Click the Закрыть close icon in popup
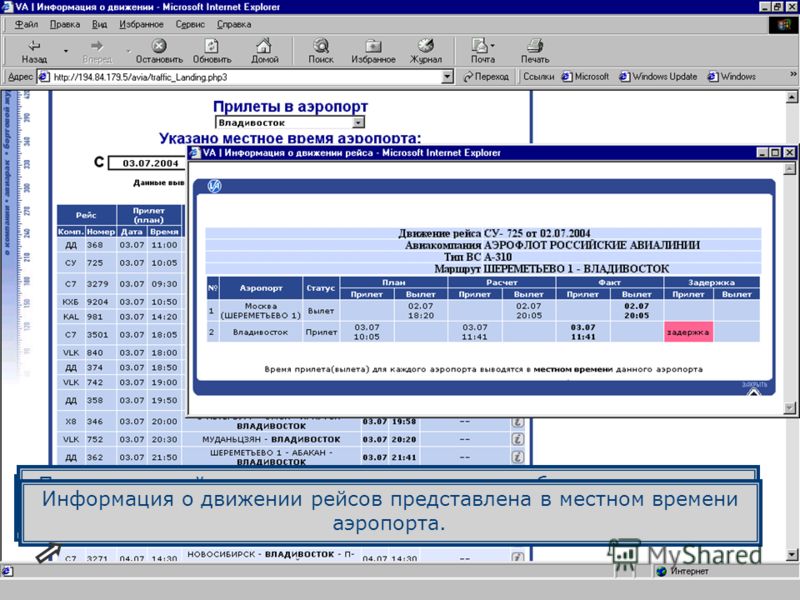This screenshot has height=600, width=800. point(754,389)
